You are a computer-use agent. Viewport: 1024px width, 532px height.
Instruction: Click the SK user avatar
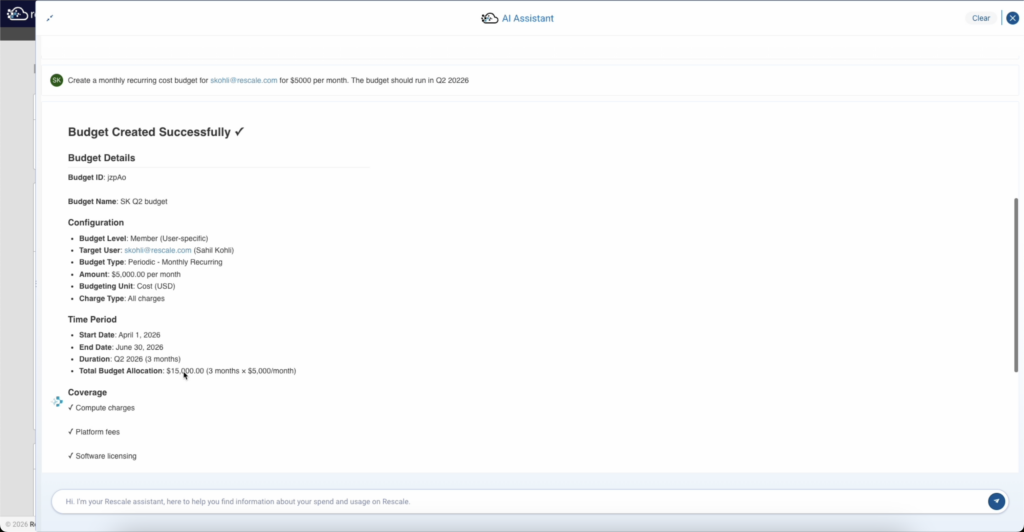tap(56, 80)
